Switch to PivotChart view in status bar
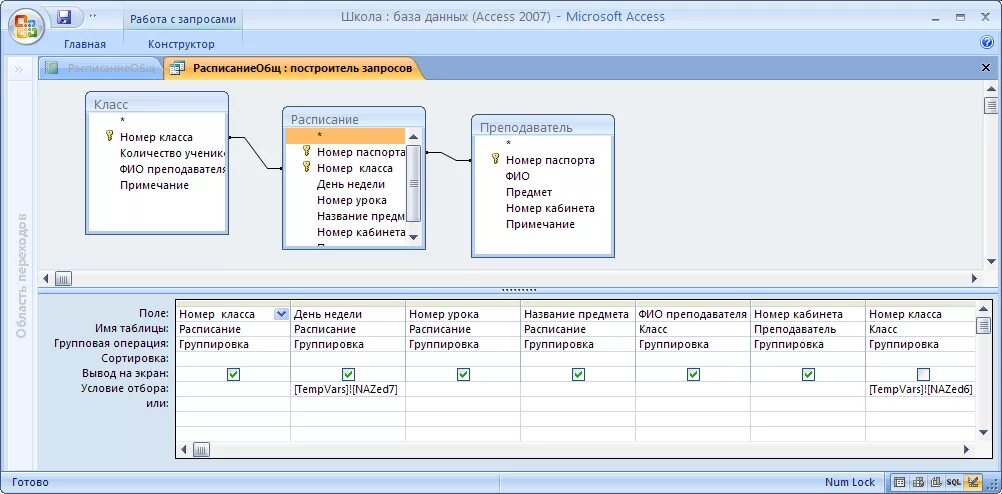Image resolution: width=1002 pixels, height=494 pixels. click(936, 482)
